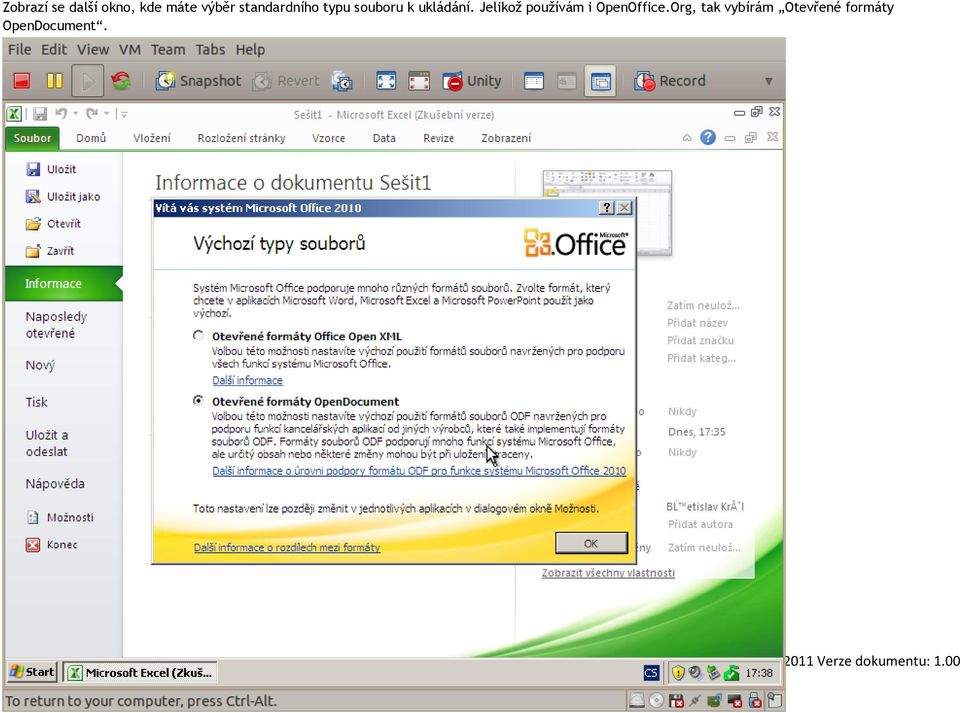Open the VMware View menu
Image resolution: width=960 pixels, height=713 pixels.
[x=93, y=50]
